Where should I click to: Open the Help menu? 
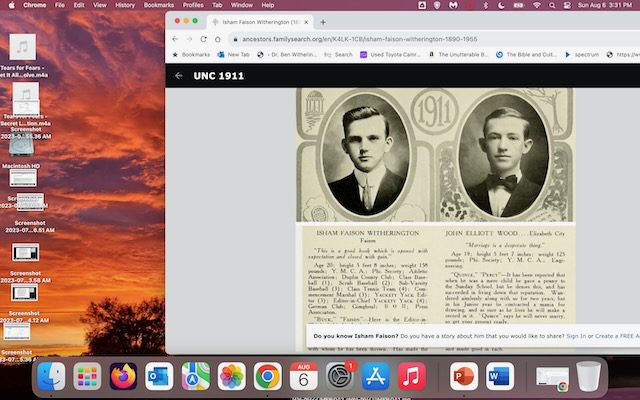pos(268,5)
